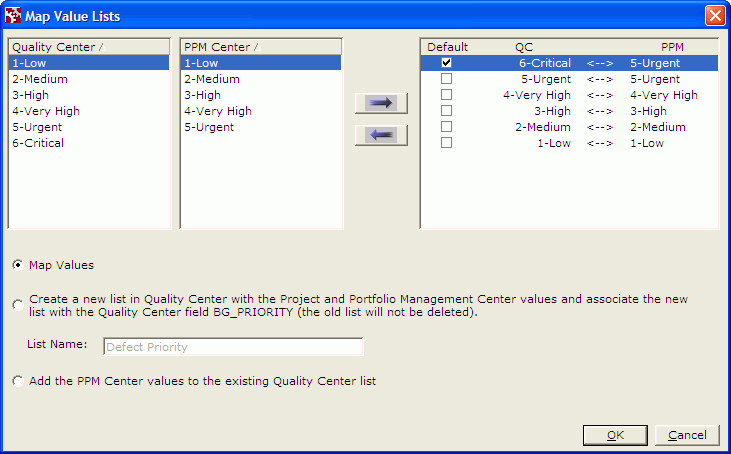731x454 pixels.
Task: Pick 5-Urgent in PPM Center list
Action: tap(209, 127)
